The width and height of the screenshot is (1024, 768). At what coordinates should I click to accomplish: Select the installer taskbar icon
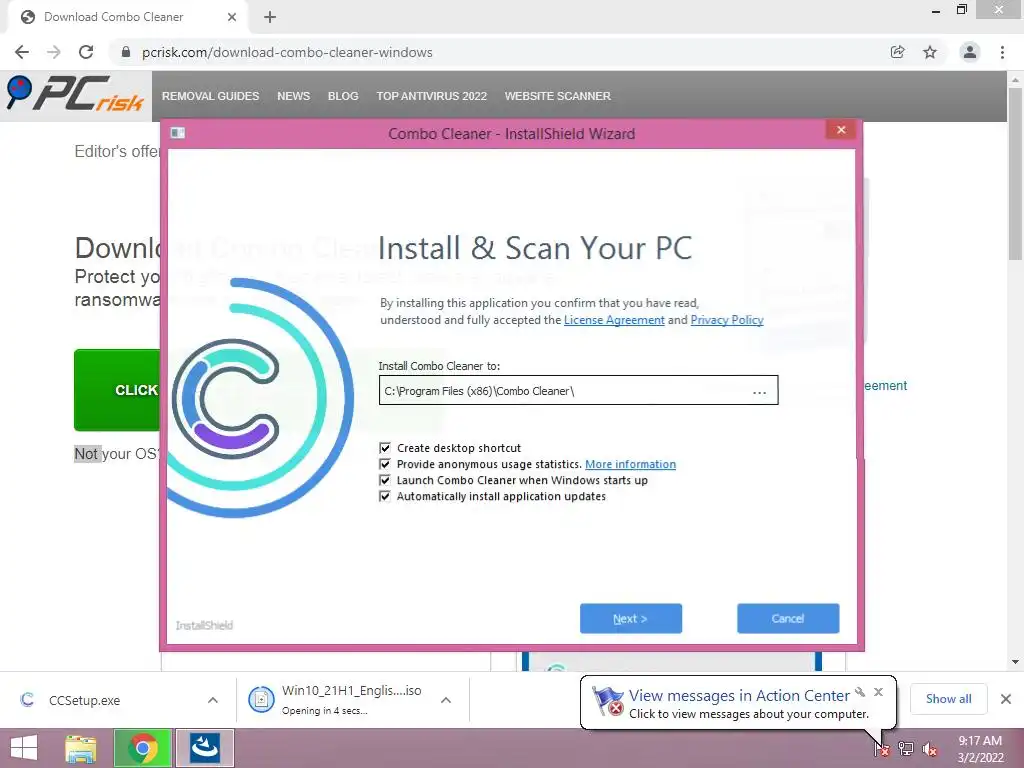(x=204, y=748)
